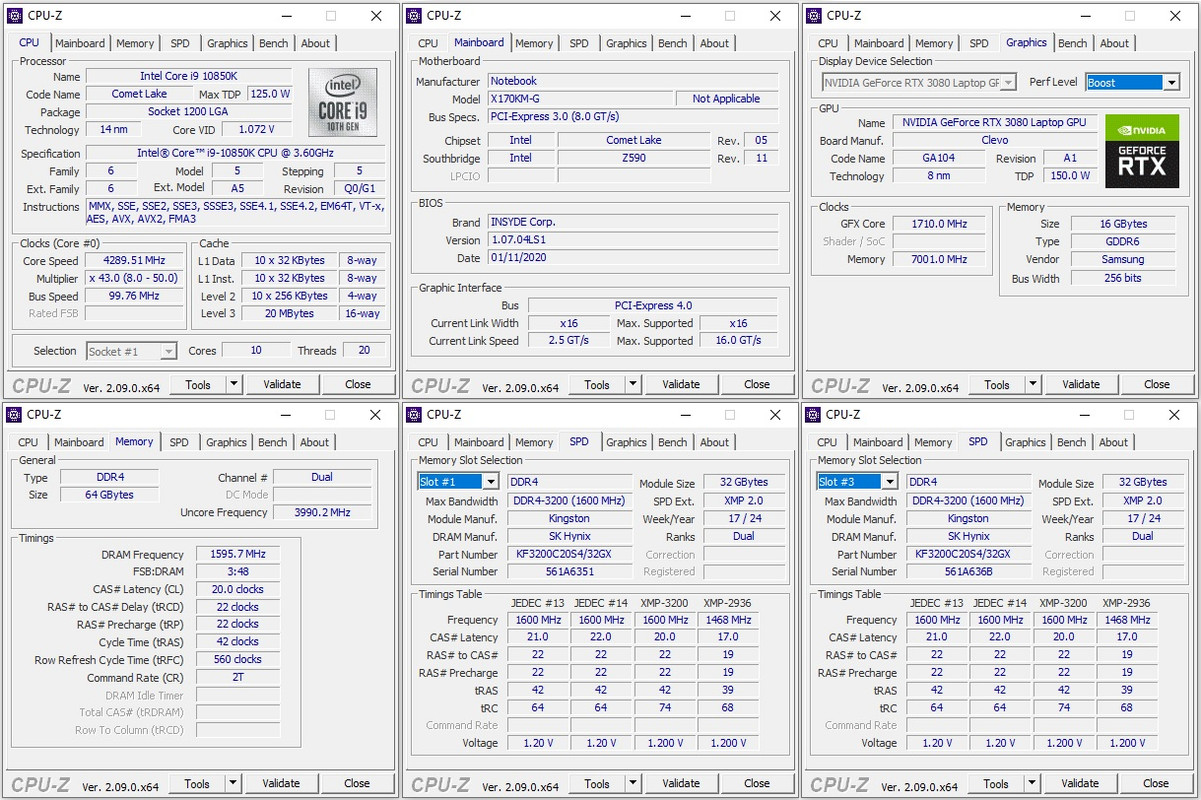1201x800 pixels.
Task: Click CPU-Z title icon in the Slot #3 SPD window
Action: tap(814, 415)
